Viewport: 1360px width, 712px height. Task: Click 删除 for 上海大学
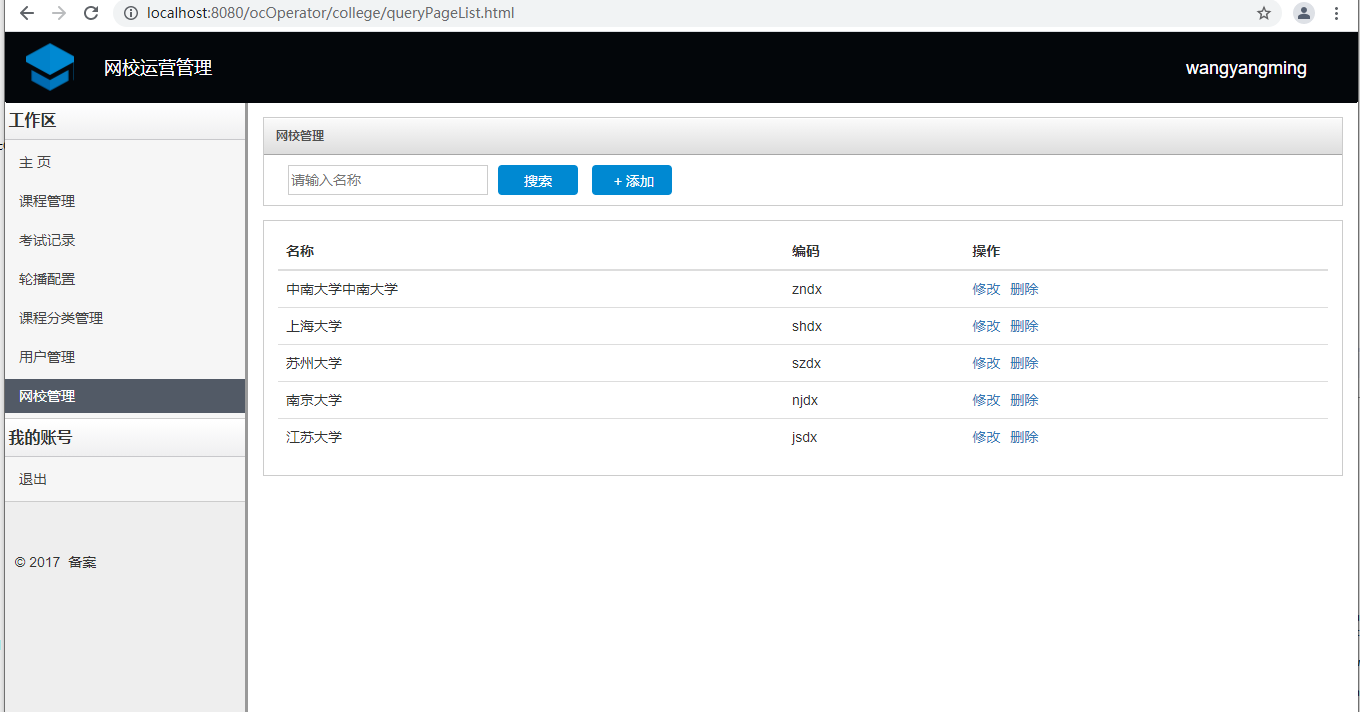click(1024, 326)
